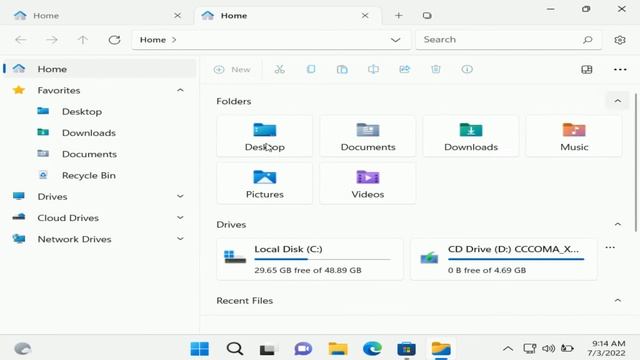Open Chat app from taskbar

click(303, 349)
